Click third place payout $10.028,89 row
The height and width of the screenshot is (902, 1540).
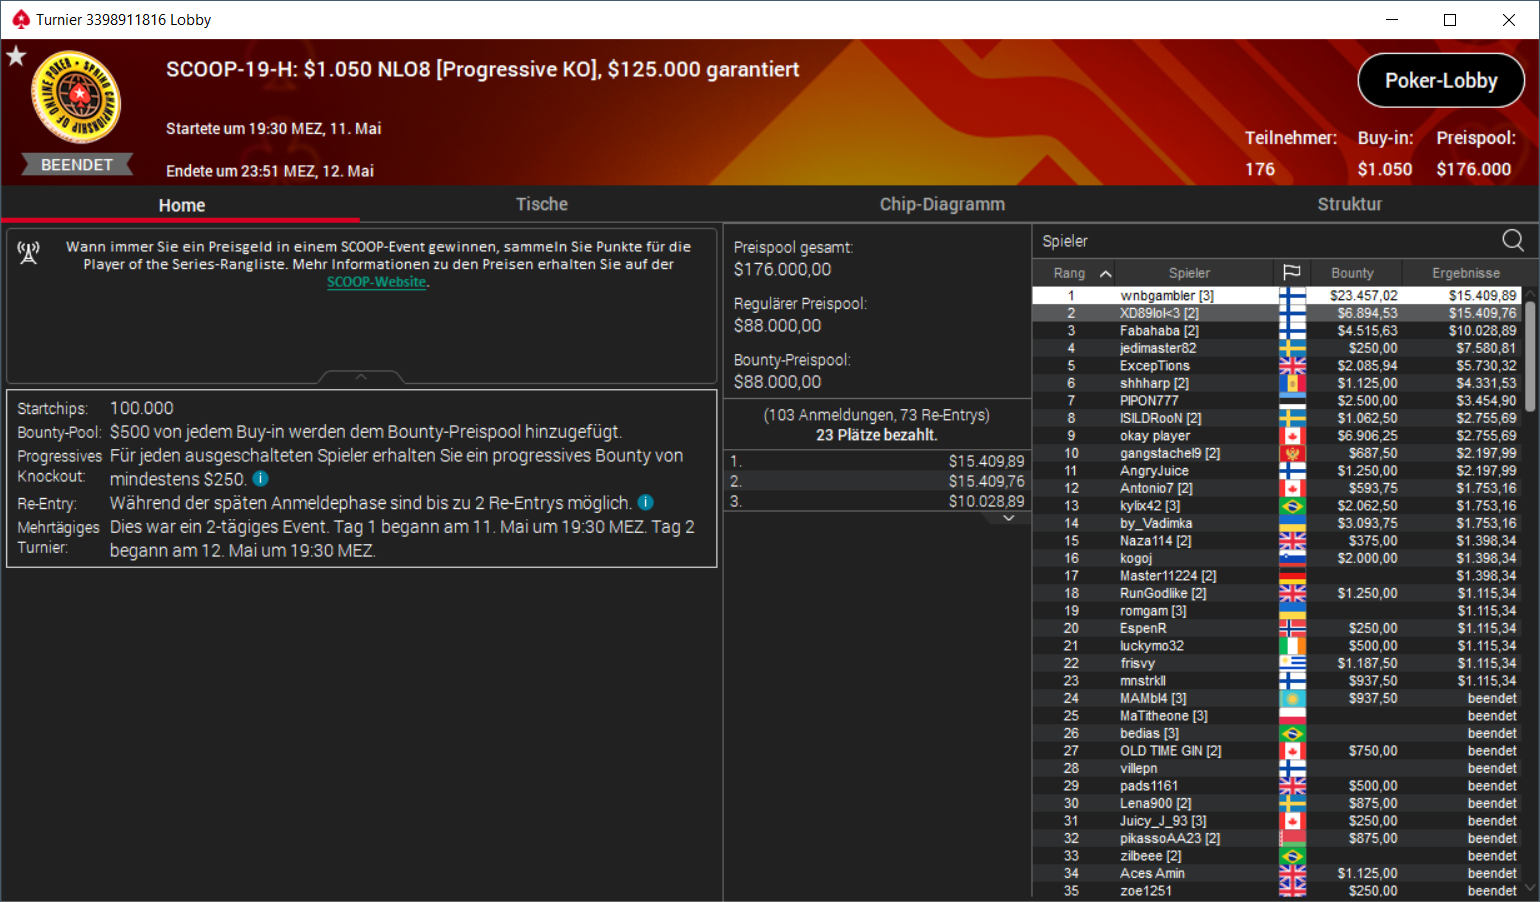point(877,501)
